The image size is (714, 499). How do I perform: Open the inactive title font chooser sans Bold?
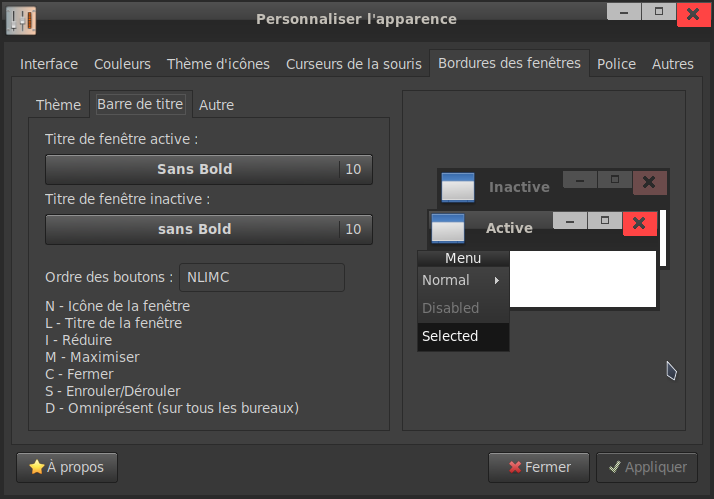209,229
